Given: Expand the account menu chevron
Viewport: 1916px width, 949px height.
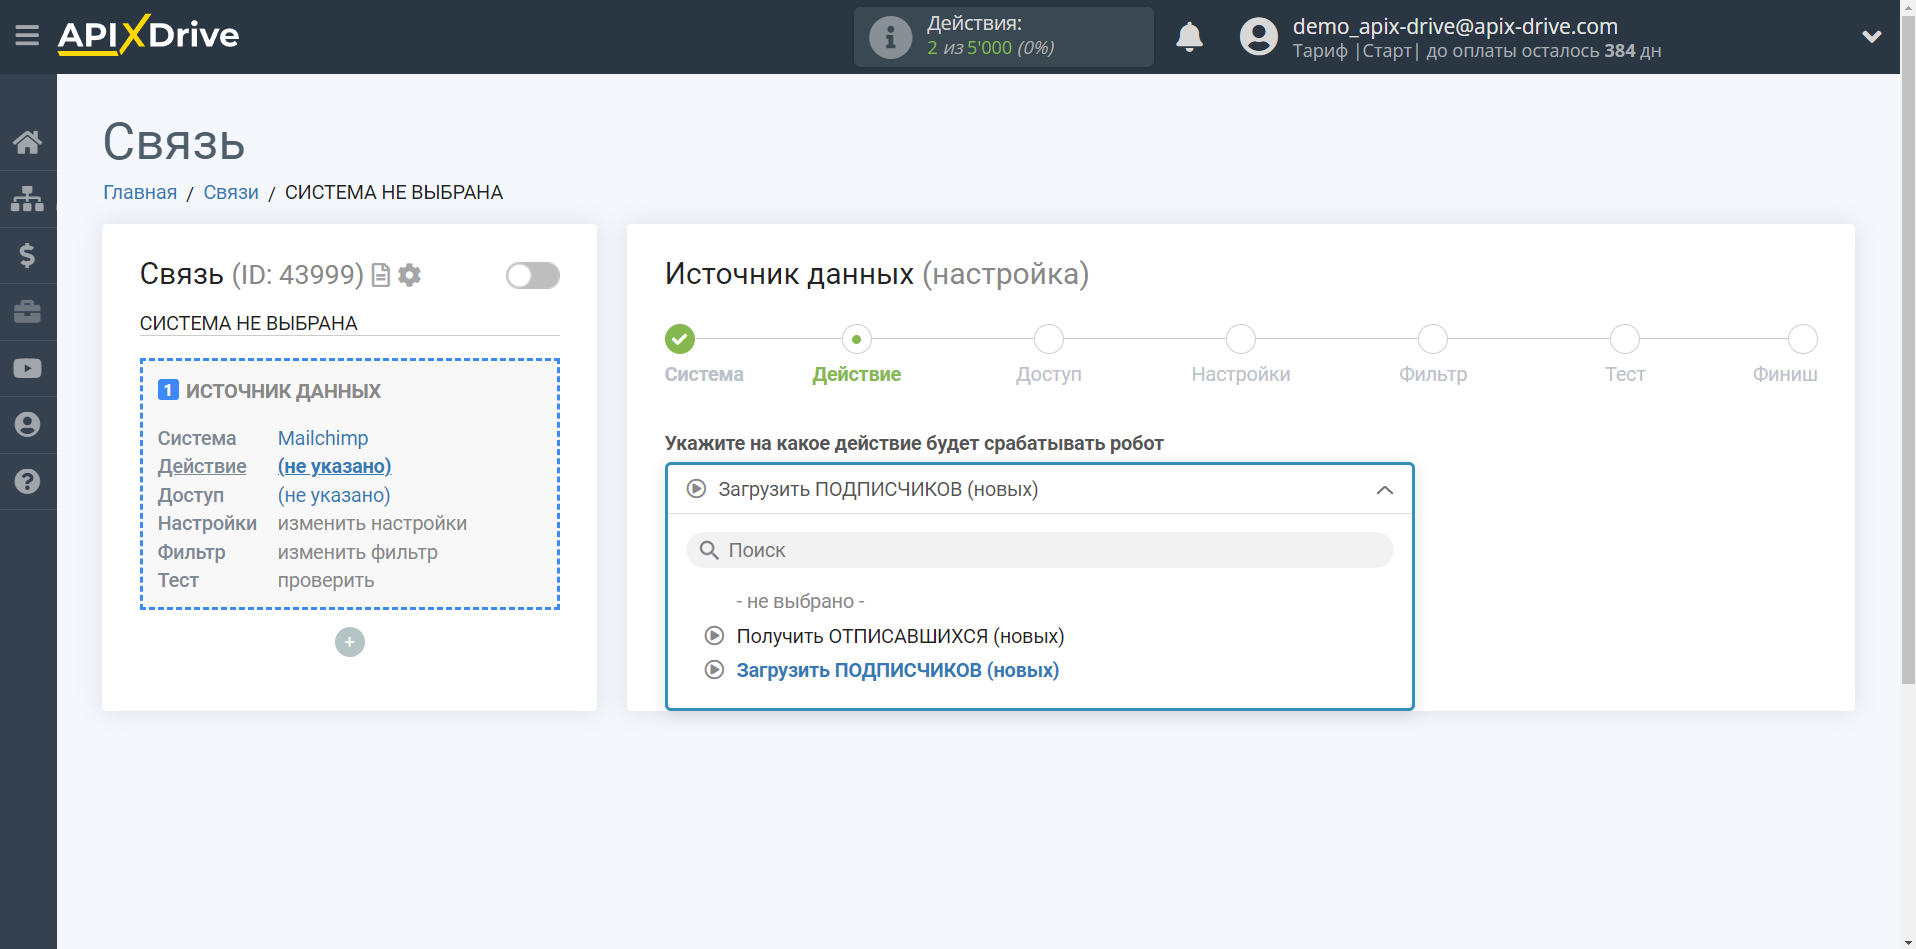Looking at the screenshot, I should pos(1872,37).
